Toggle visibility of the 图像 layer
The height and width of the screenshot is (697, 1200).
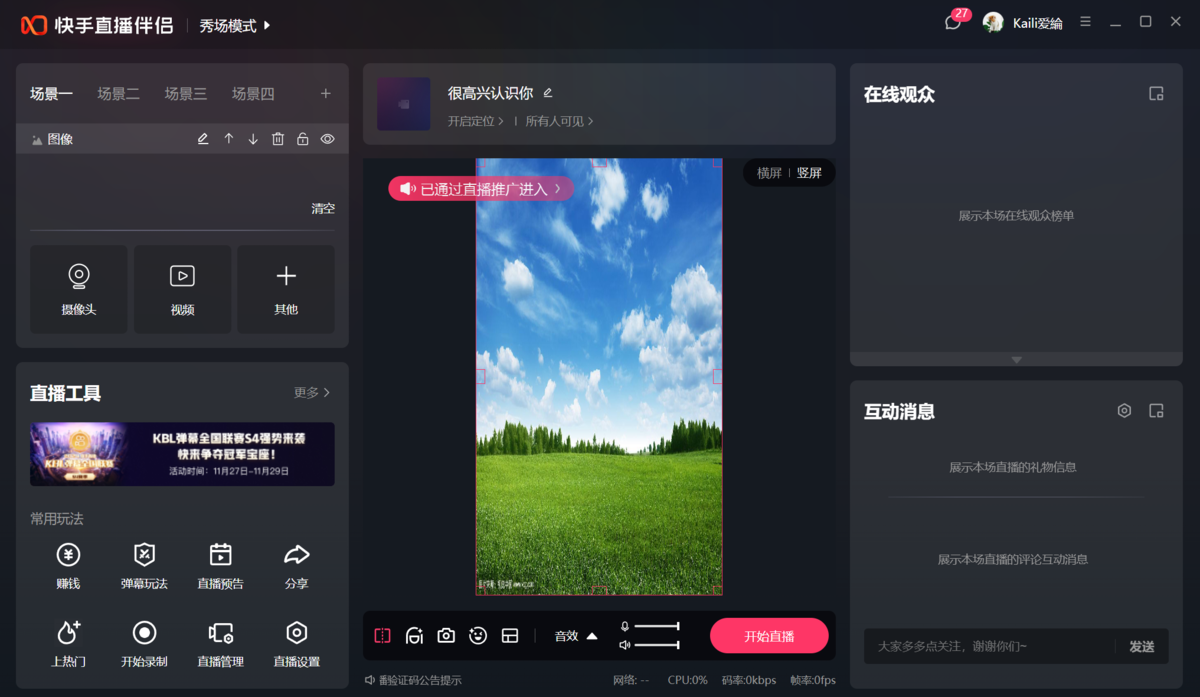(327, 138)
